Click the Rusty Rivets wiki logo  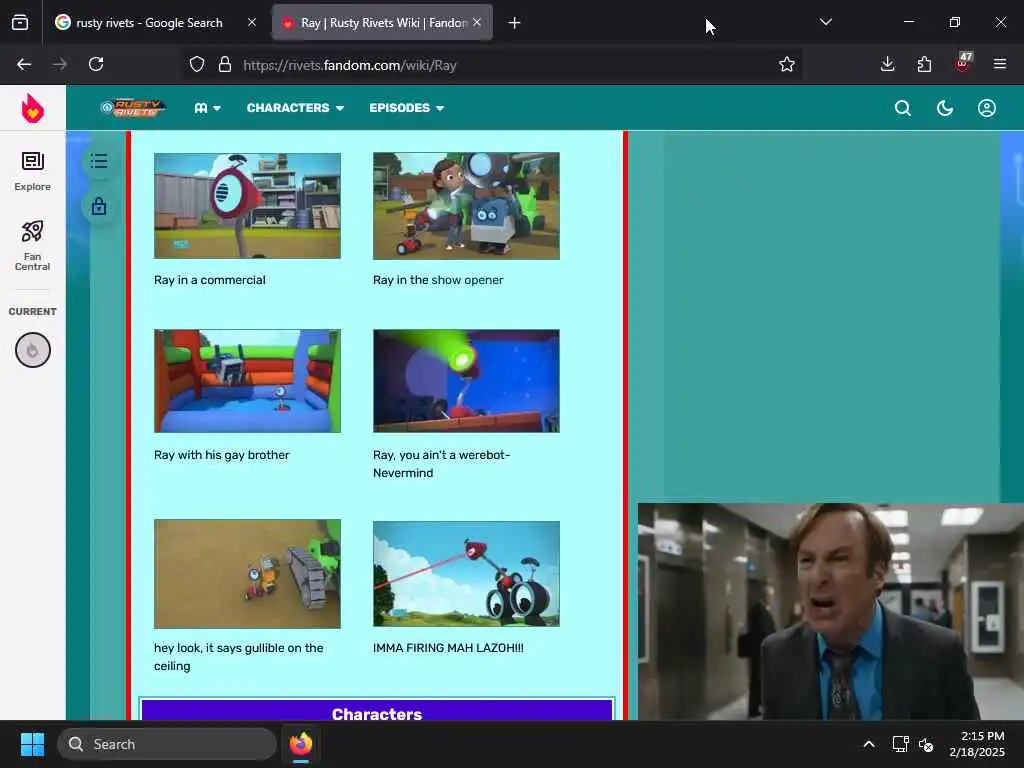click(134, 108)
